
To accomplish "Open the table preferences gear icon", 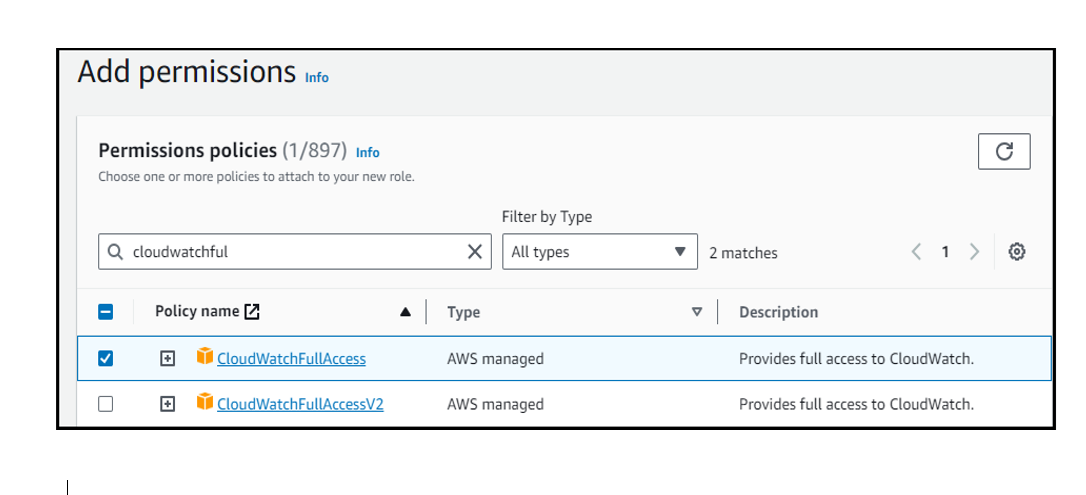I will tap(1017, 252).
